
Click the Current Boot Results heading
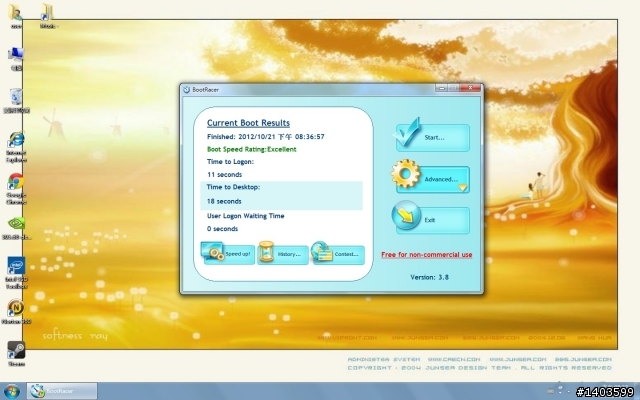point(248,123)
